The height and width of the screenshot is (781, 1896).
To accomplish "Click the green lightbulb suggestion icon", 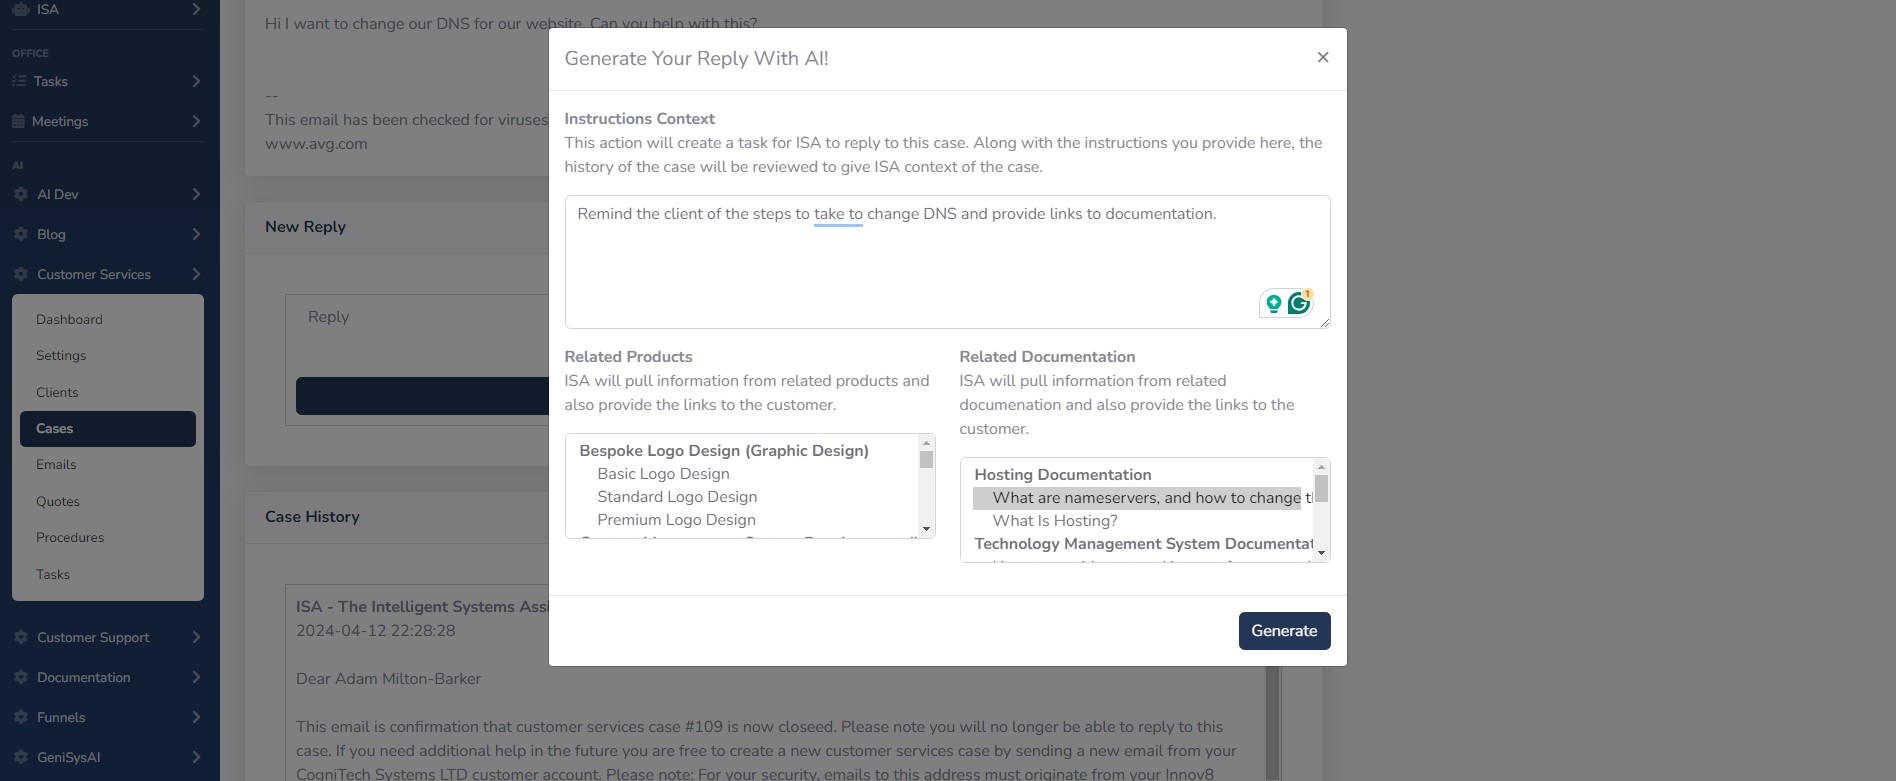I will coord(1273,303).
